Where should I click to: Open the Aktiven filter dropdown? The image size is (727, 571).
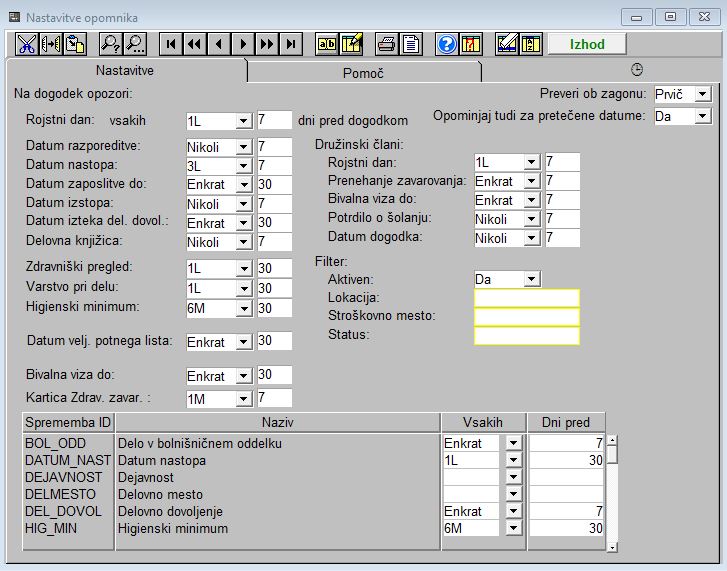coord(531,279)
